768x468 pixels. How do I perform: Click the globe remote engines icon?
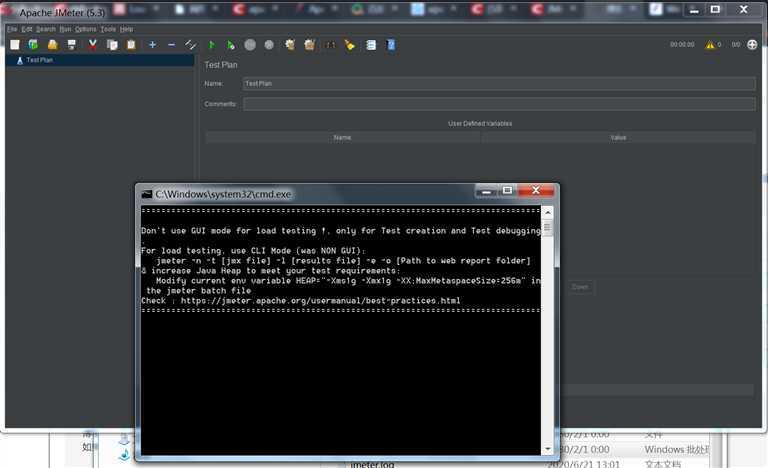coord(752,45)
